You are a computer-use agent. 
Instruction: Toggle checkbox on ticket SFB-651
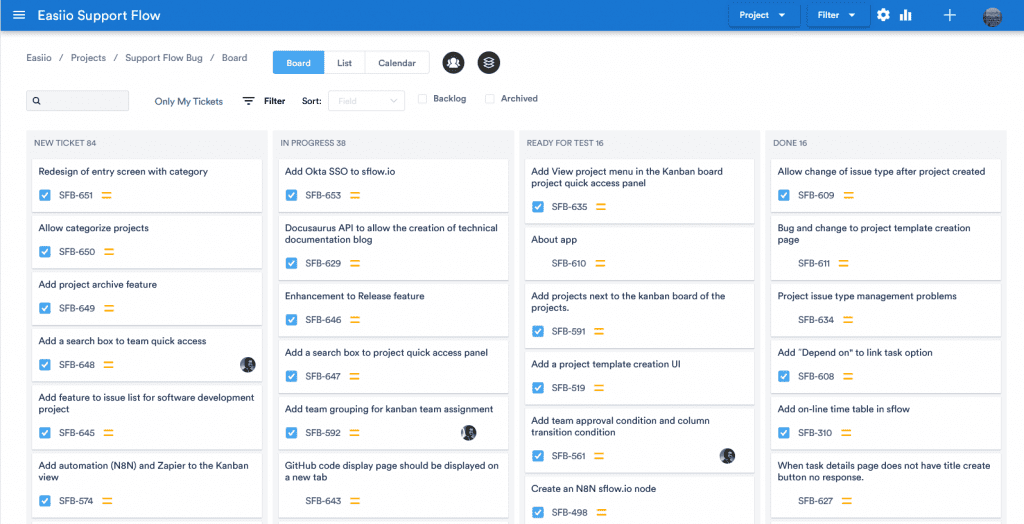44,195
